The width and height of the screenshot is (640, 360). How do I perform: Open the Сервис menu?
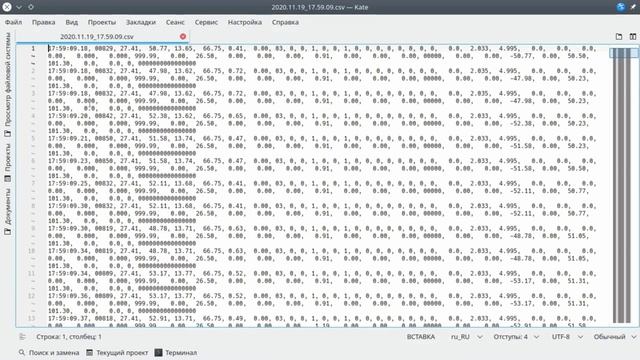point(206,22)
